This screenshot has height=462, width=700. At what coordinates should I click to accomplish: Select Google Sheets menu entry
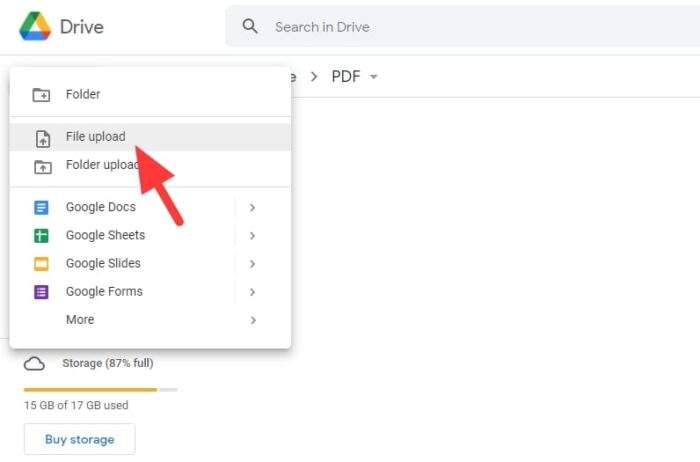click(x=150, y=235)
